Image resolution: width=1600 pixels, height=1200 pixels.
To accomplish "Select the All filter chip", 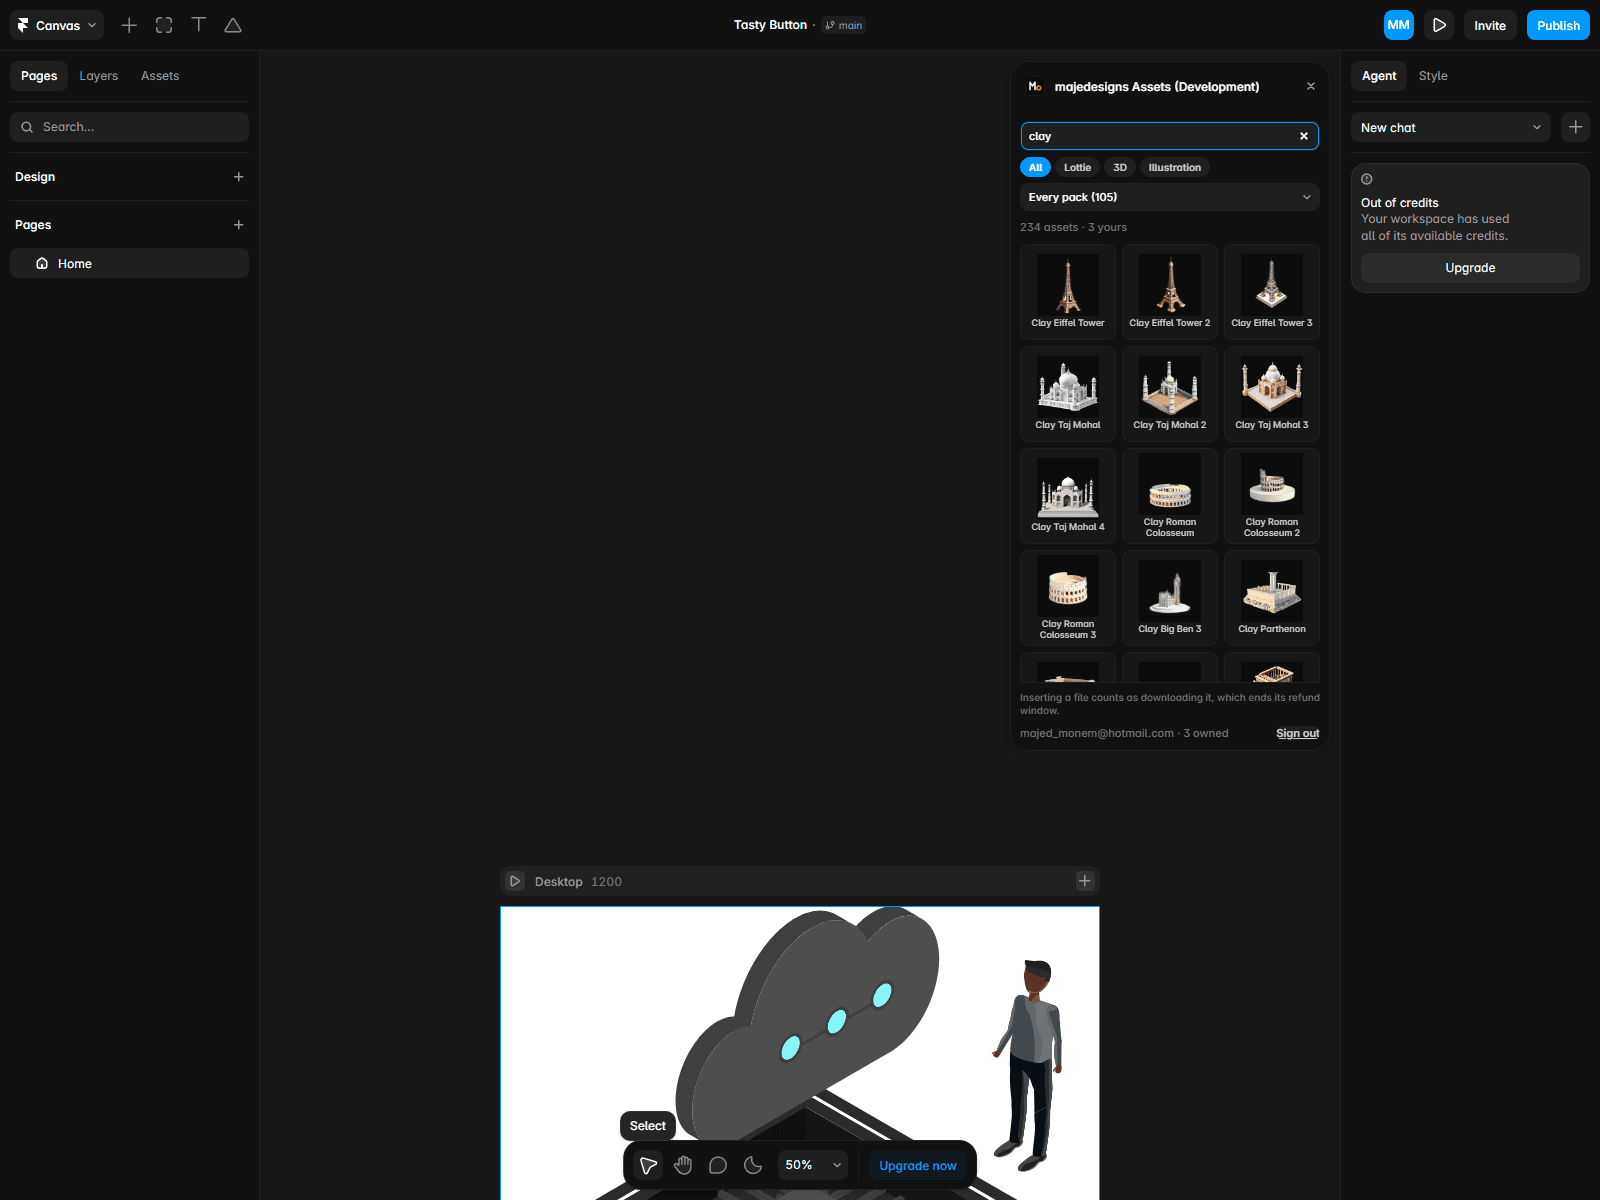I will [1035, 167].
